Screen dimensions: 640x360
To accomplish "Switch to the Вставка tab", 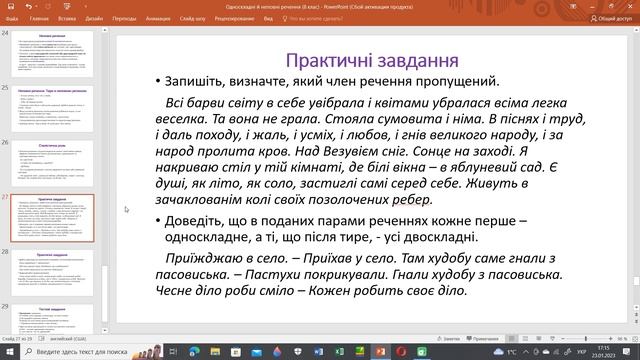I will pos(67,19).
